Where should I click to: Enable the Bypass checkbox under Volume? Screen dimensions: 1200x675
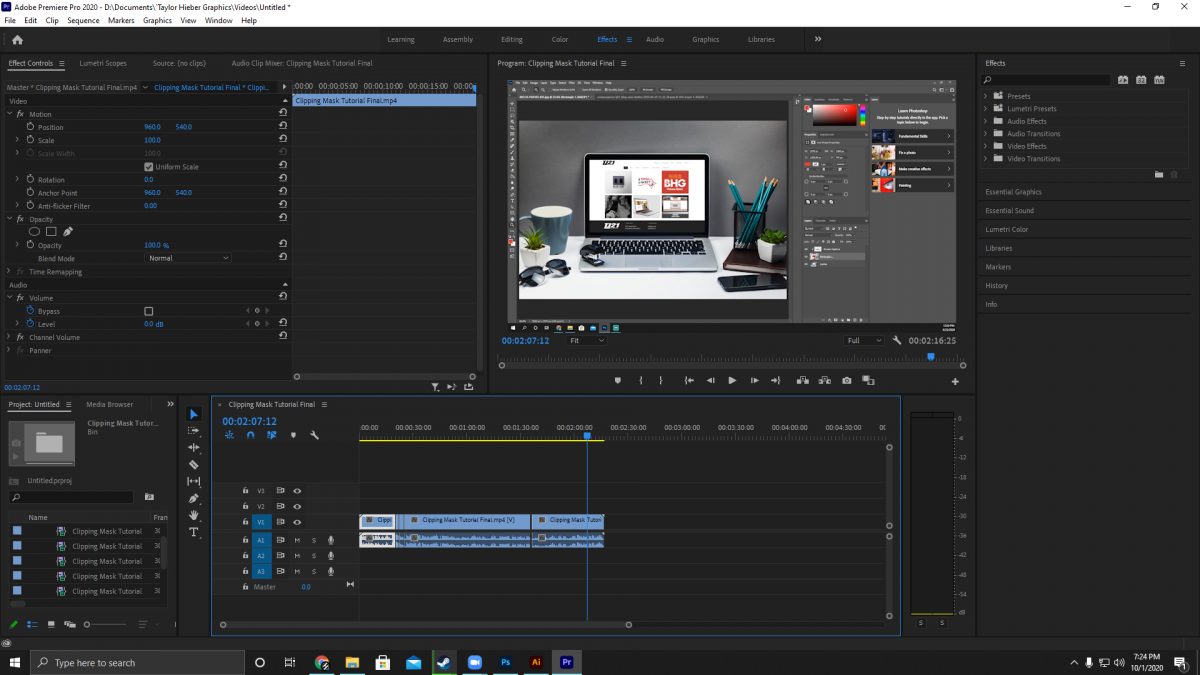(148, 311)
